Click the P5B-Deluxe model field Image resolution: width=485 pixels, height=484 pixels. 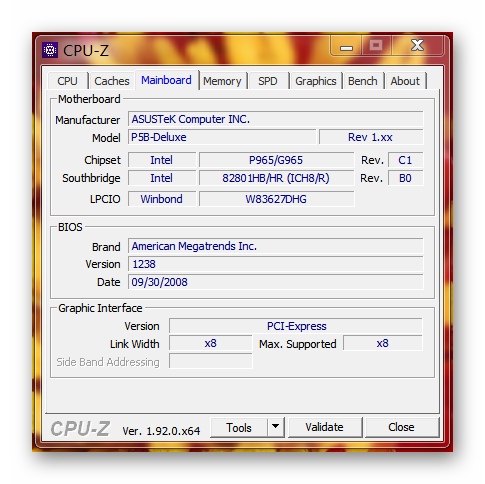[222, 137]
